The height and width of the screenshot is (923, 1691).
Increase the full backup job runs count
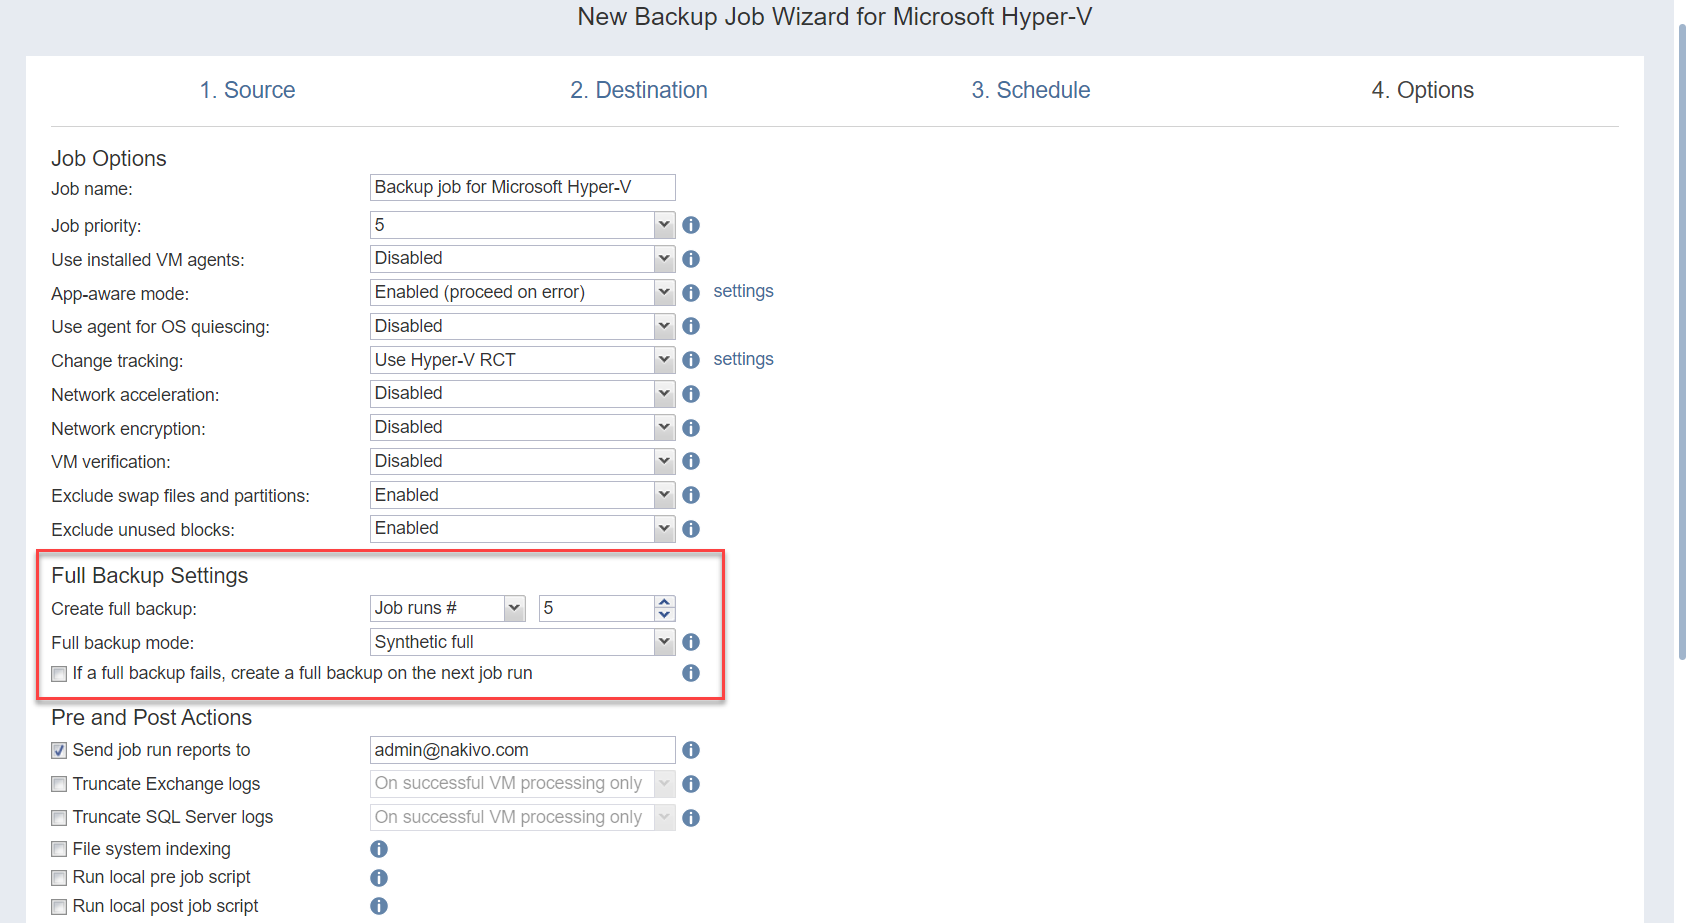pos(664,602)
